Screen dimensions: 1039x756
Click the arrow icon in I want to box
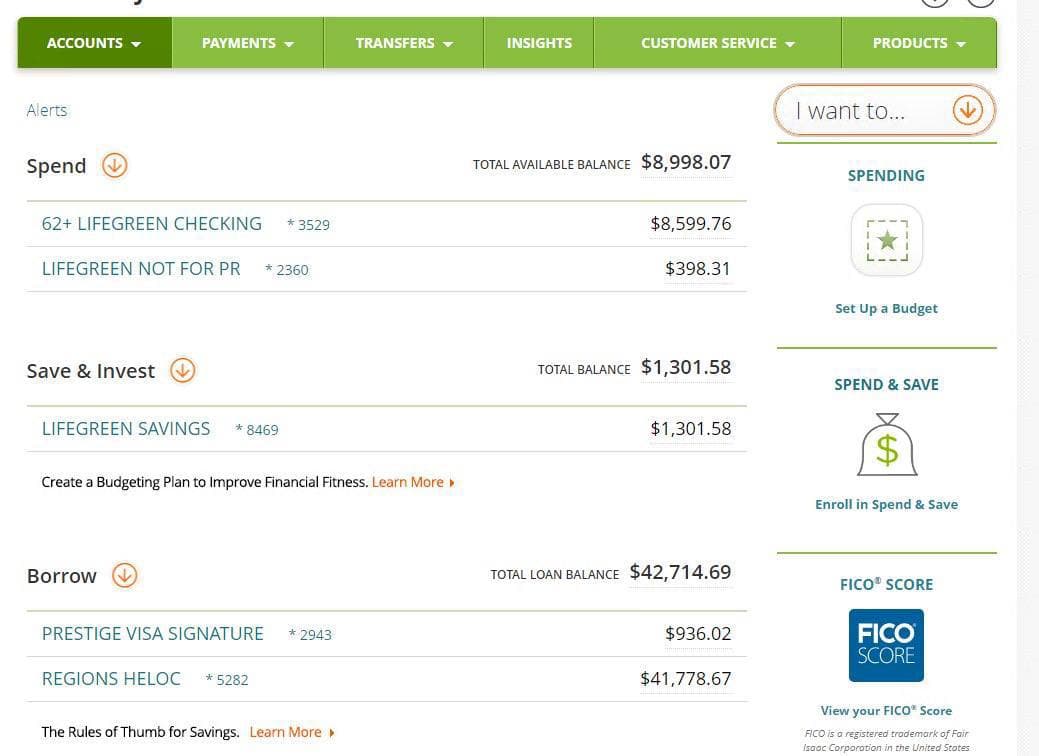pyautogui.click(x=967, y=111)
